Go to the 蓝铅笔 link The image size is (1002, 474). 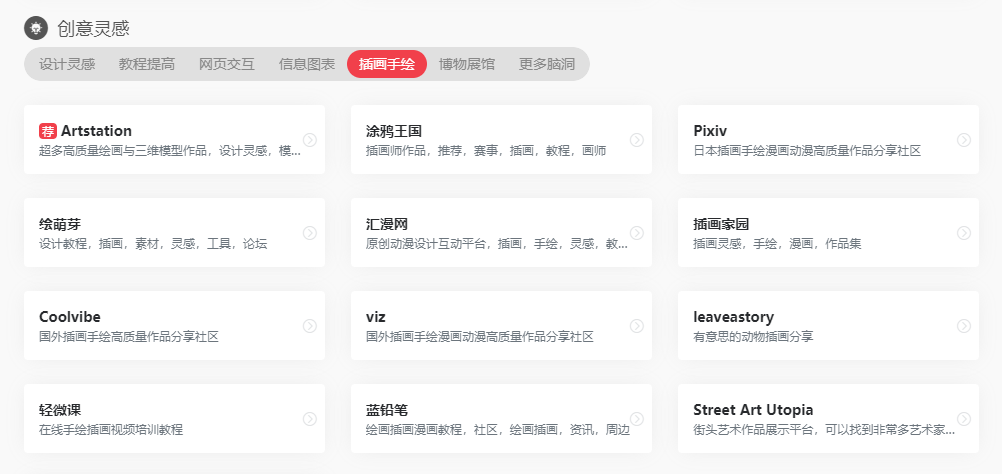pyautogui.click(x=387, y=410)
